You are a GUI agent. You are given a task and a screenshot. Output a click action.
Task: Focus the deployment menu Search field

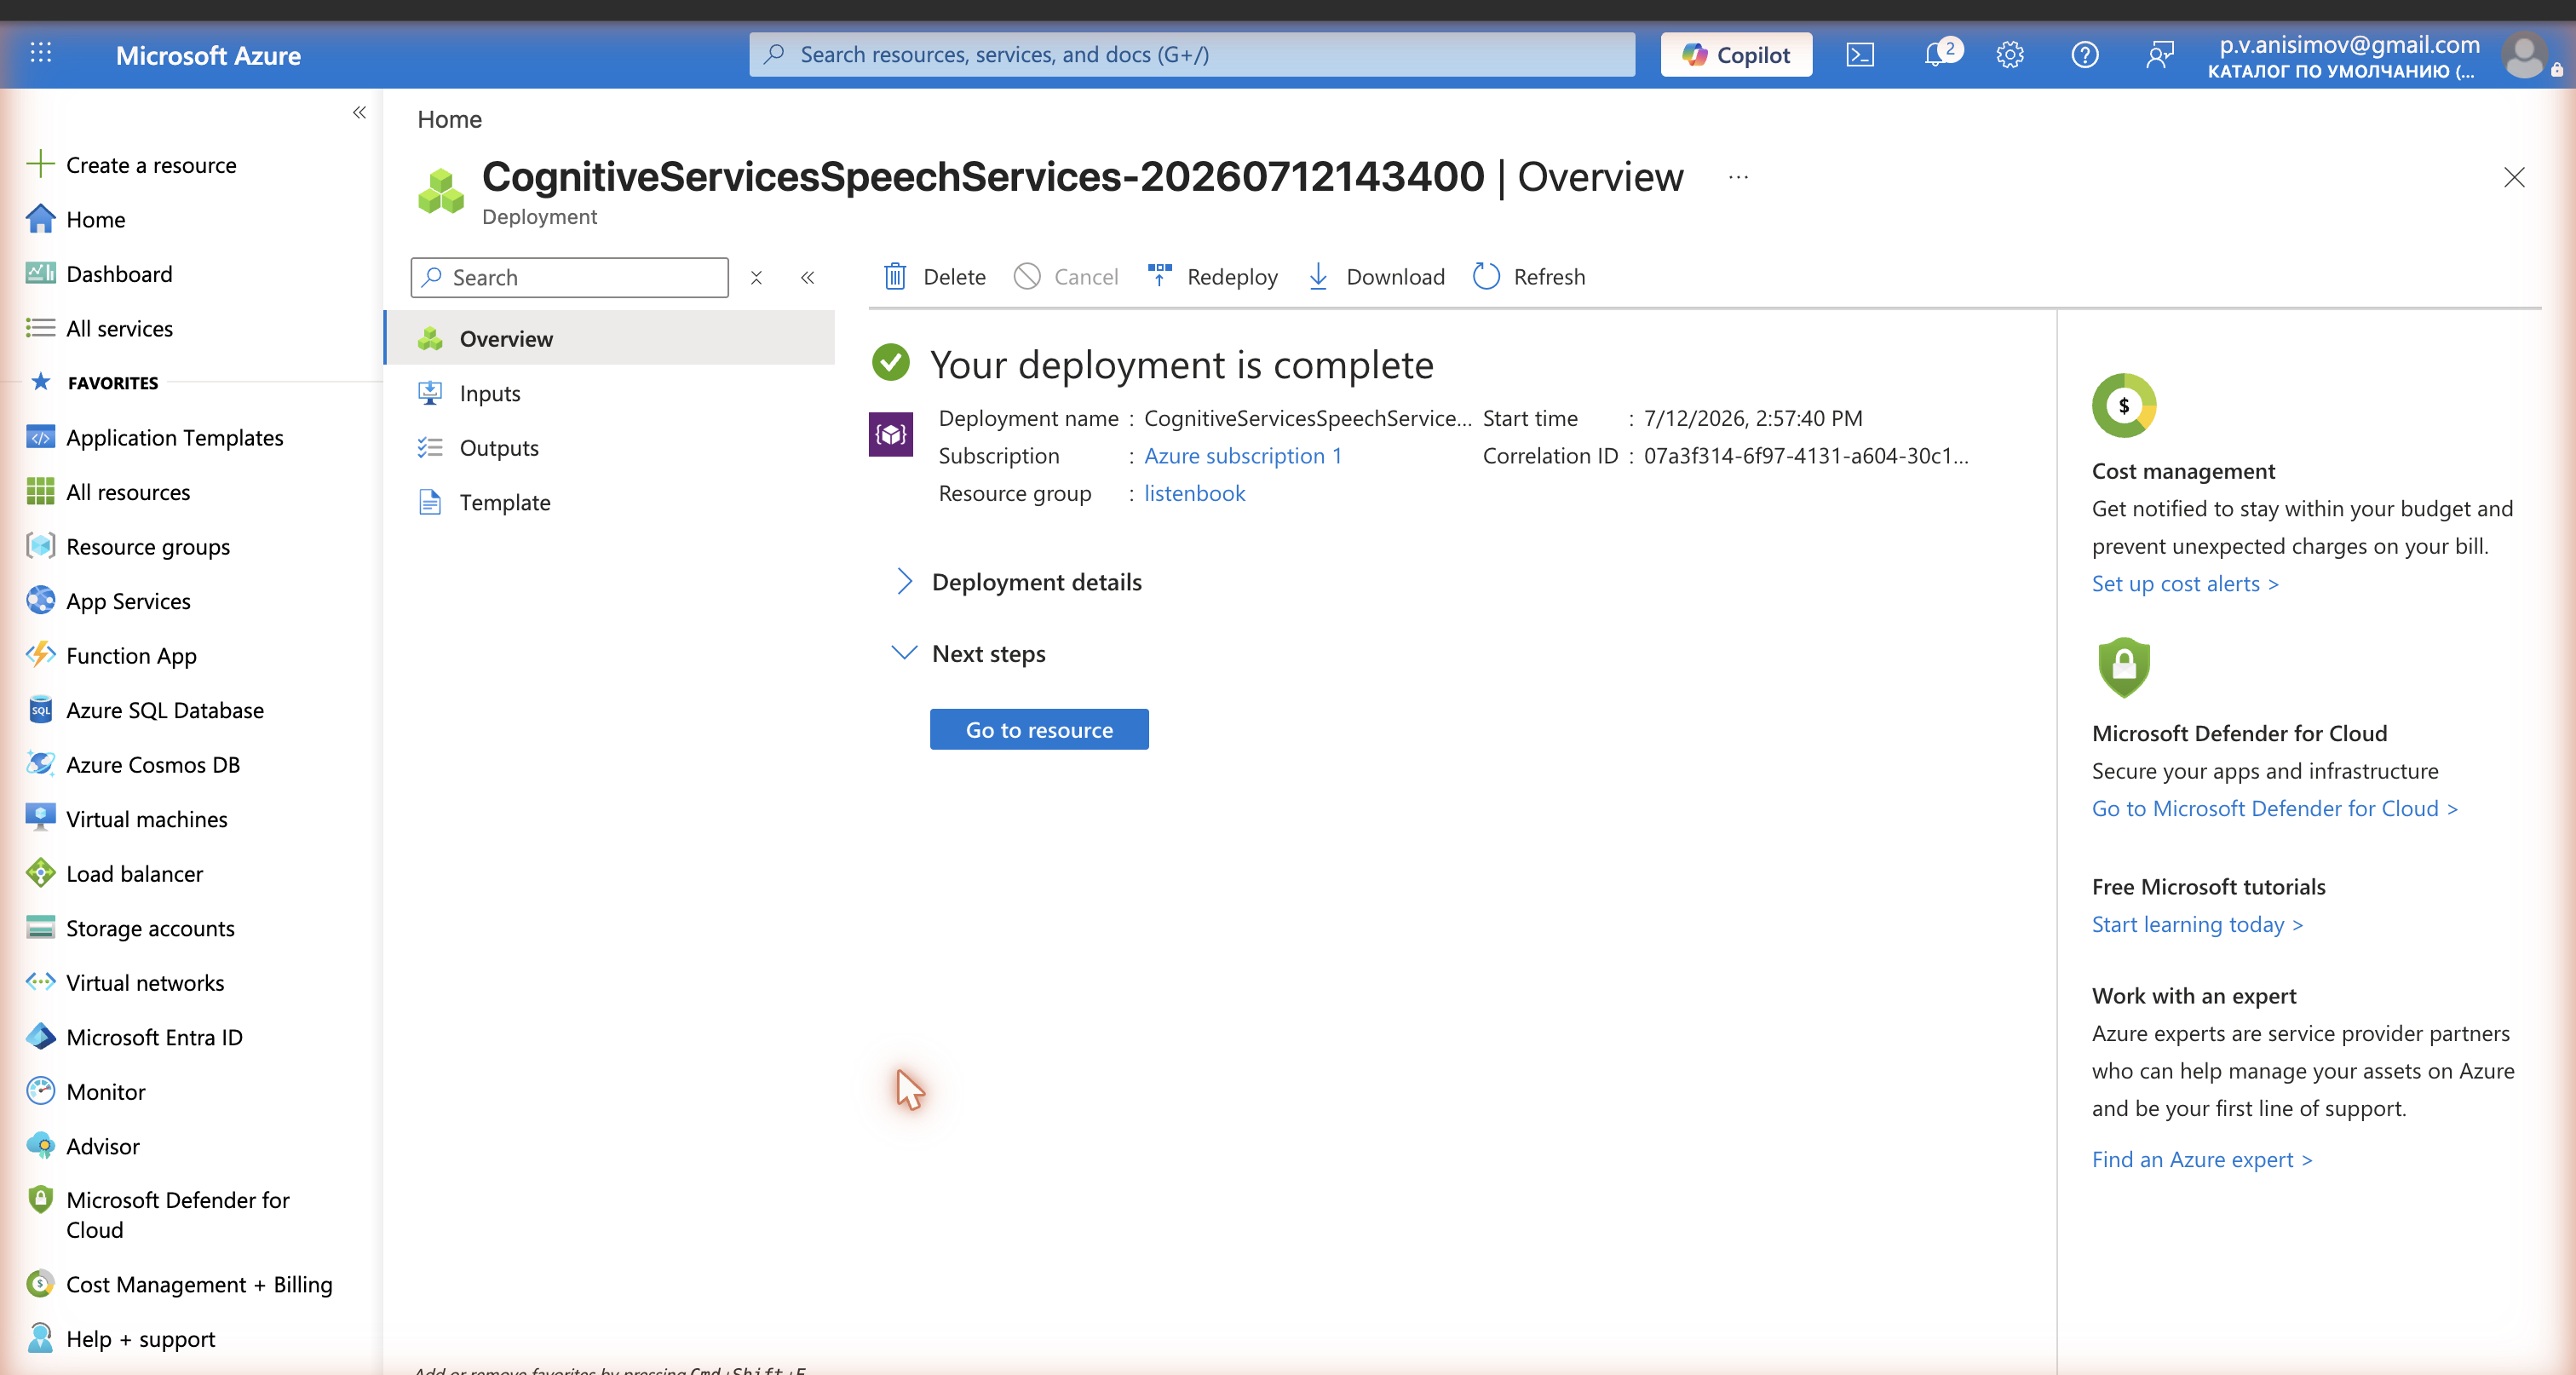(x=569, y=277)
